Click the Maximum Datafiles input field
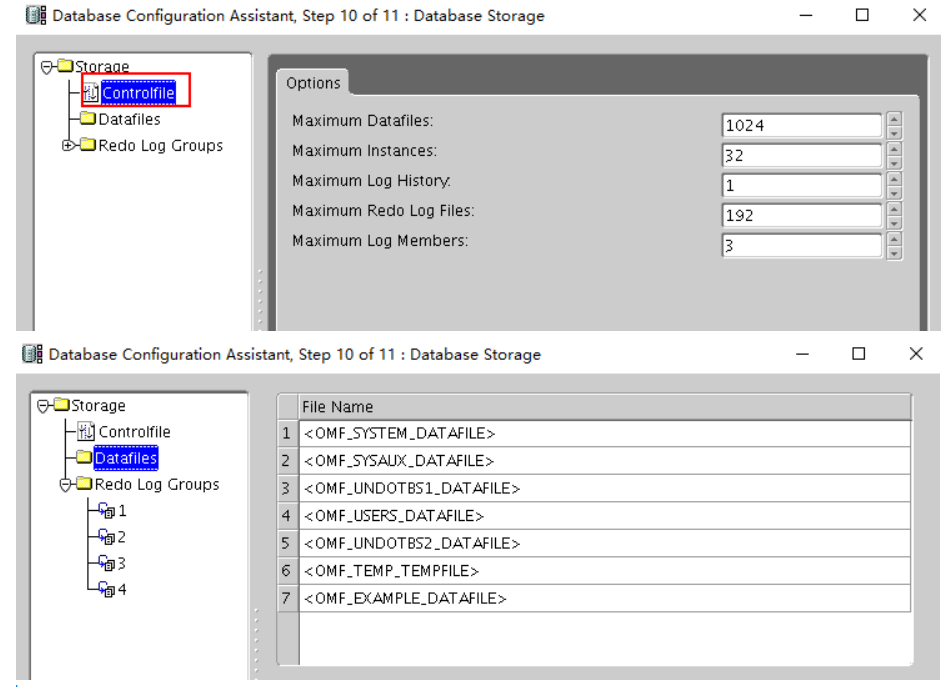 coord(801,126)
